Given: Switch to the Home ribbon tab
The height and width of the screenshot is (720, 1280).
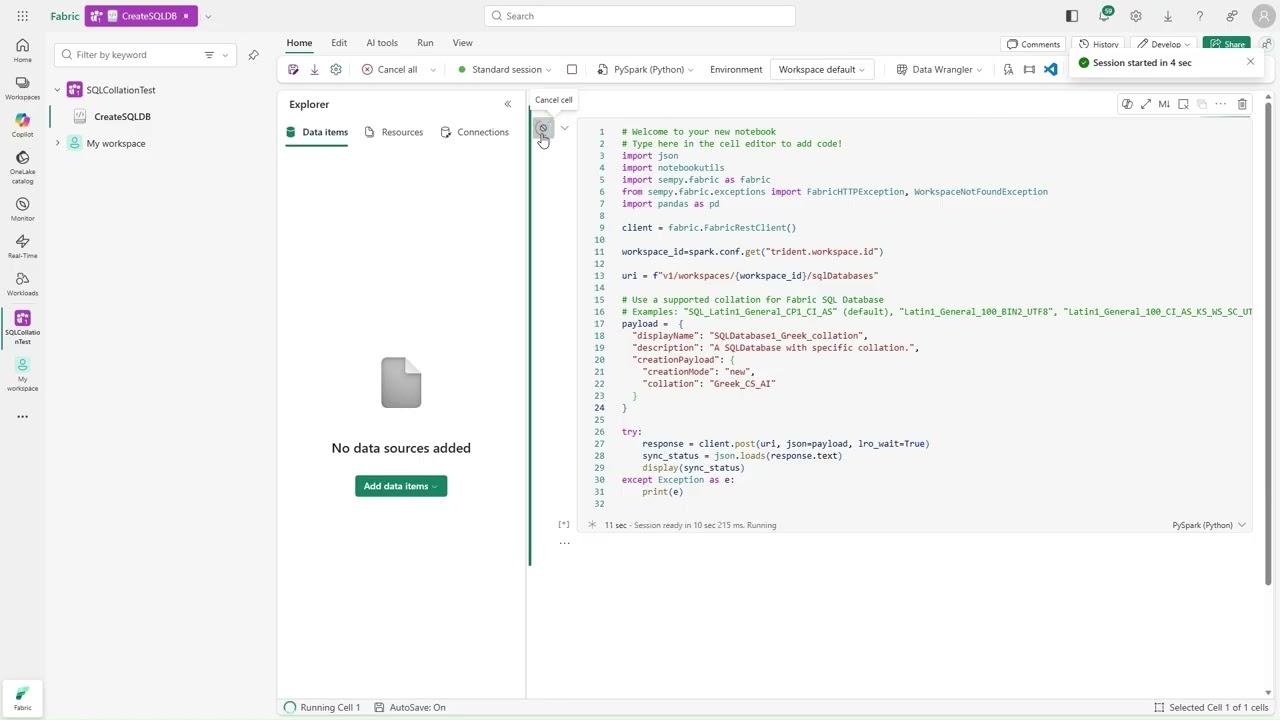Looking at the screenshot, I should pos(299,43).
